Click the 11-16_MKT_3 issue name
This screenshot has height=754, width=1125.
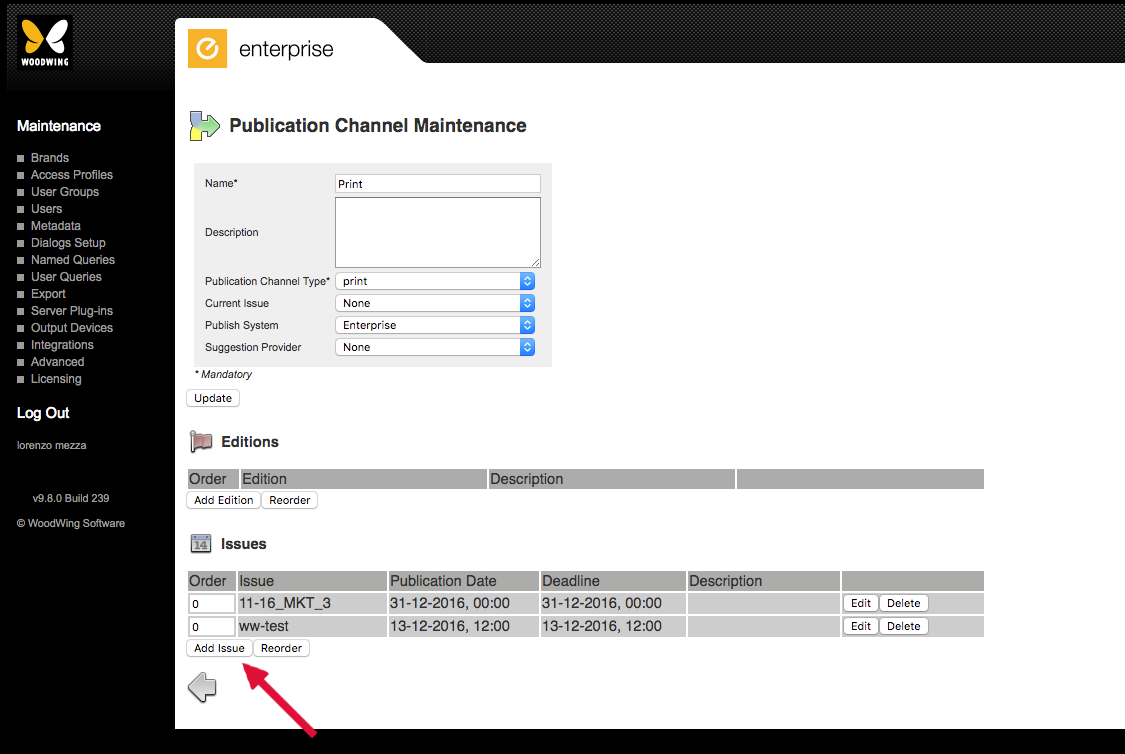tap(285, 603)
